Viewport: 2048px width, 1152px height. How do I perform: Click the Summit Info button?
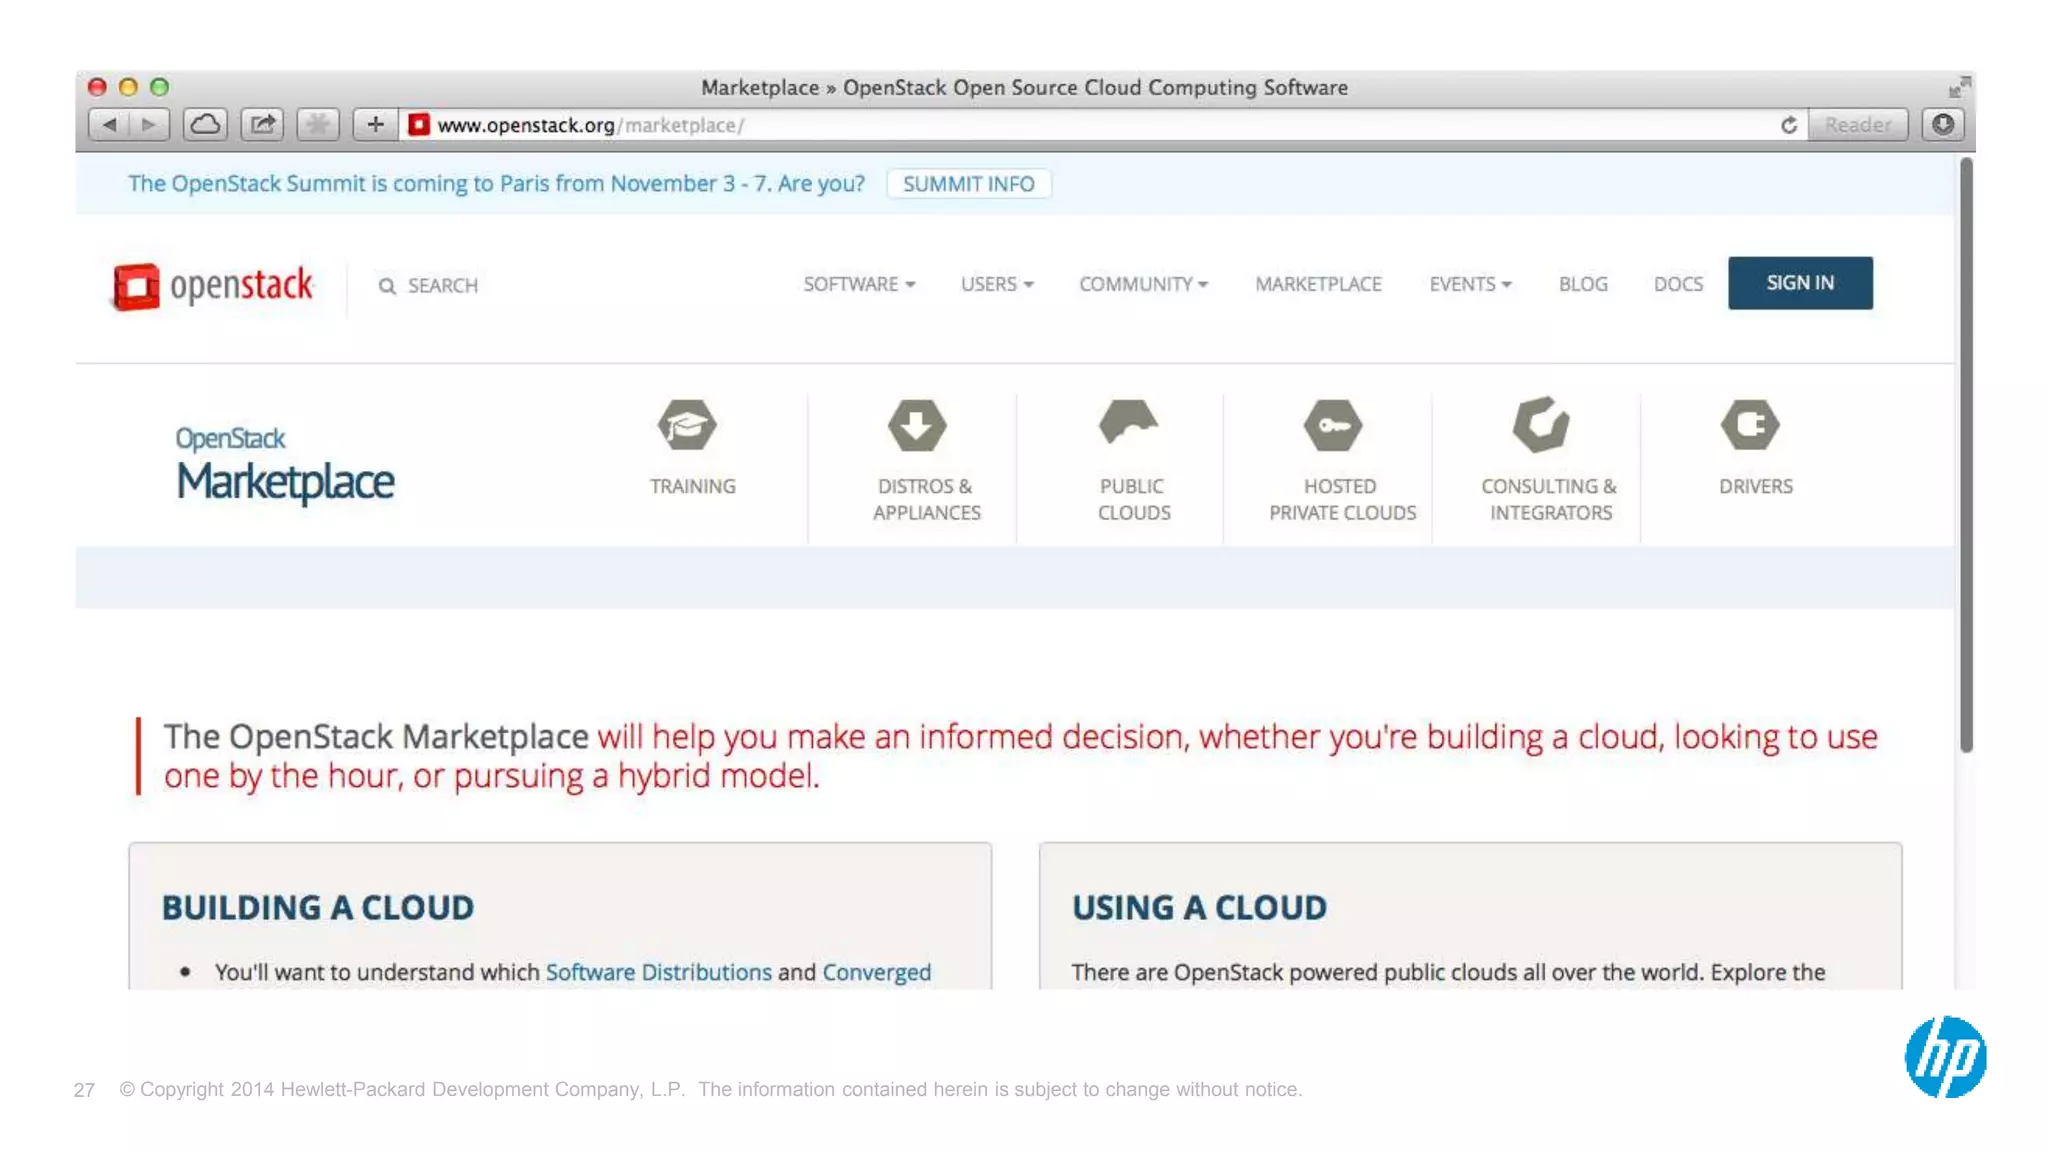968,184
